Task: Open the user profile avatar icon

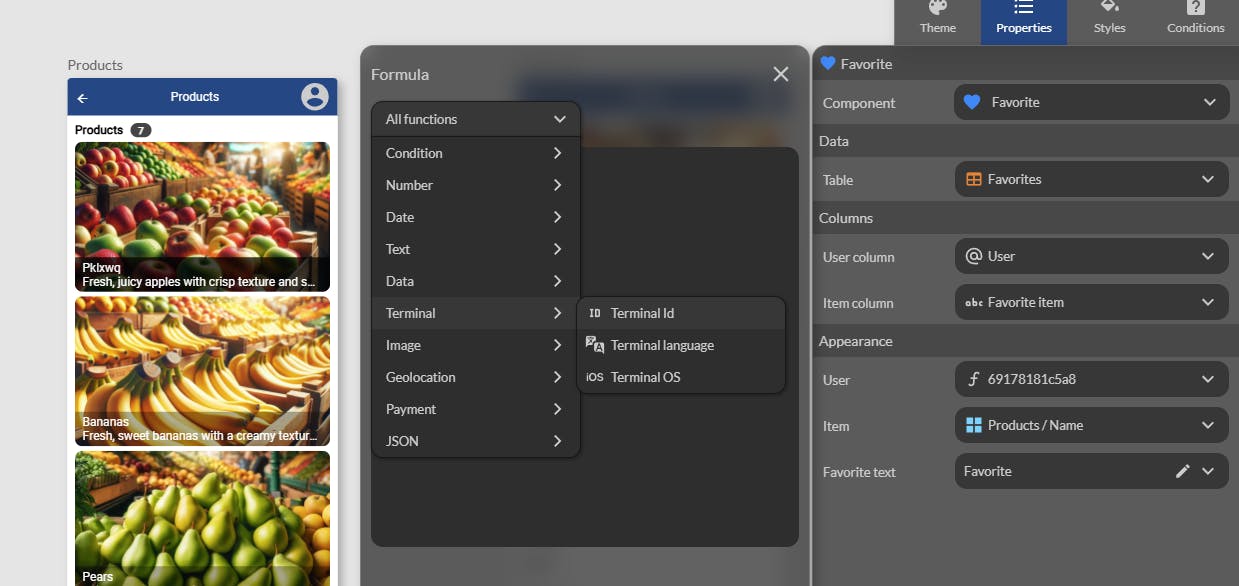Action: pos(315,96)
